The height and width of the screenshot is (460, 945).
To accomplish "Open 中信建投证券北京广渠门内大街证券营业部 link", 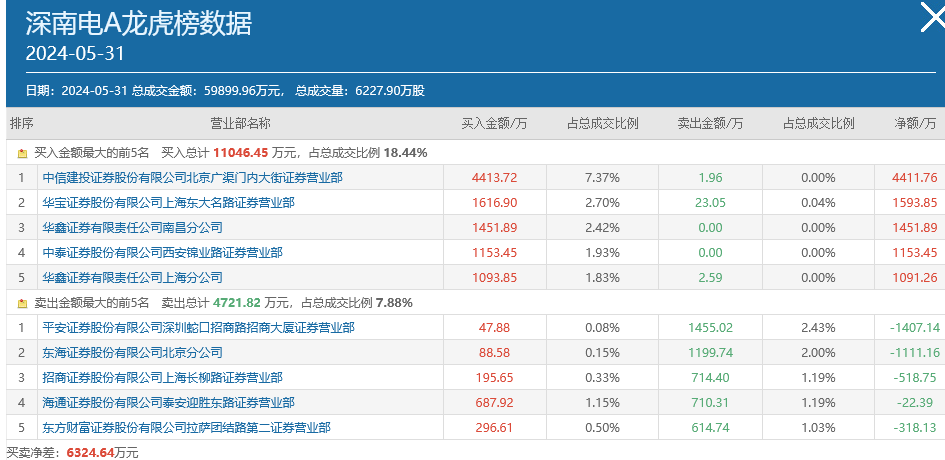I will [193, 178].
